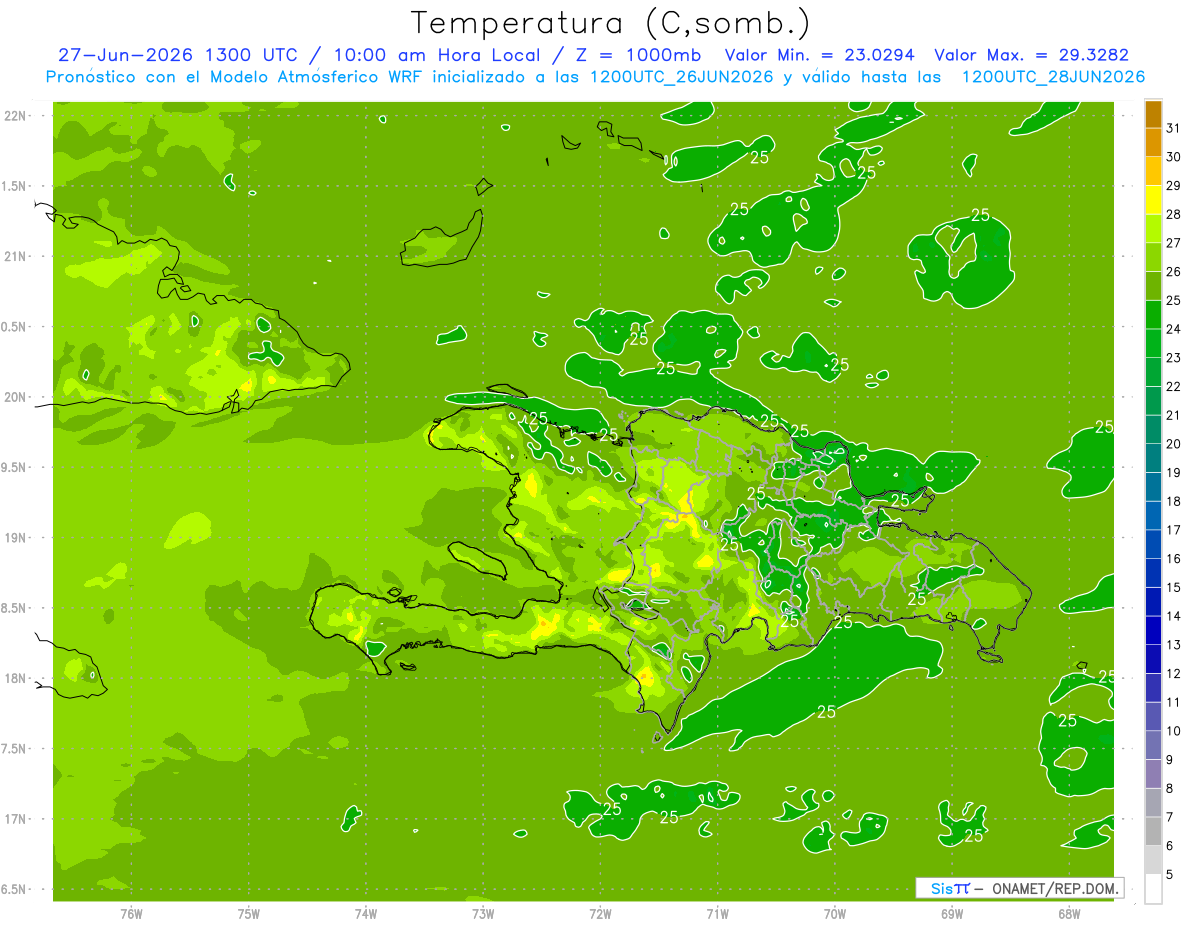1200x927 pixels.
Task: Pick the orange colorbar segment between 30 and 31
Action: point(1153,142)
